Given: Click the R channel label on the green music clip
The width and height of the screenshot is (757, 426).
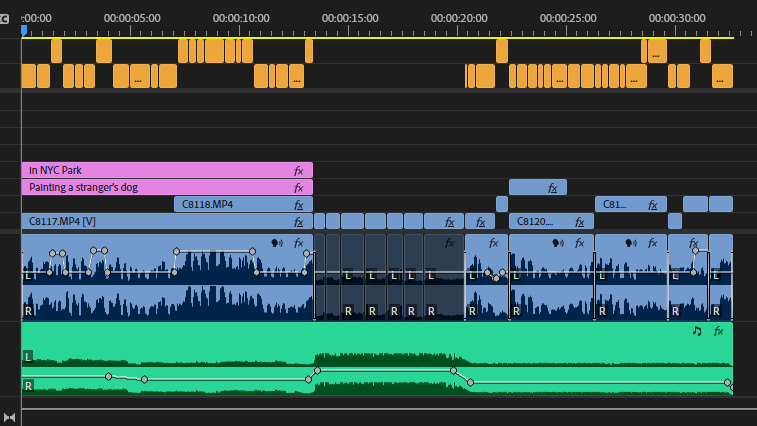Looking at the screenshot, I should (x=28, y=385).
